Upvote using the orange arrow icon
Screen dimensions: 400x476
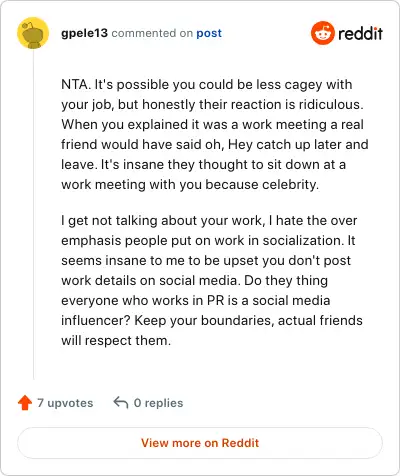point(25,403)
